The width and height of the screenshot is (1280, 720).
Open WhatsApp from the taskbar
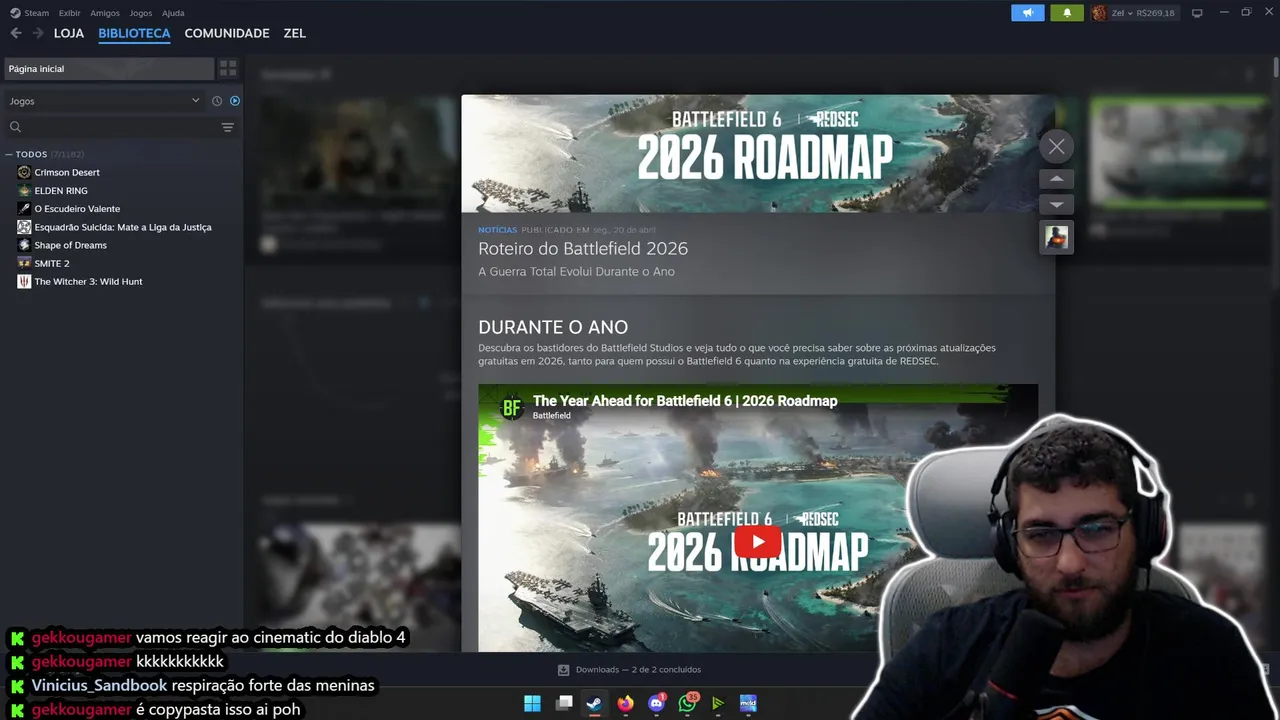pyautogui.click(x=687, y=704)
